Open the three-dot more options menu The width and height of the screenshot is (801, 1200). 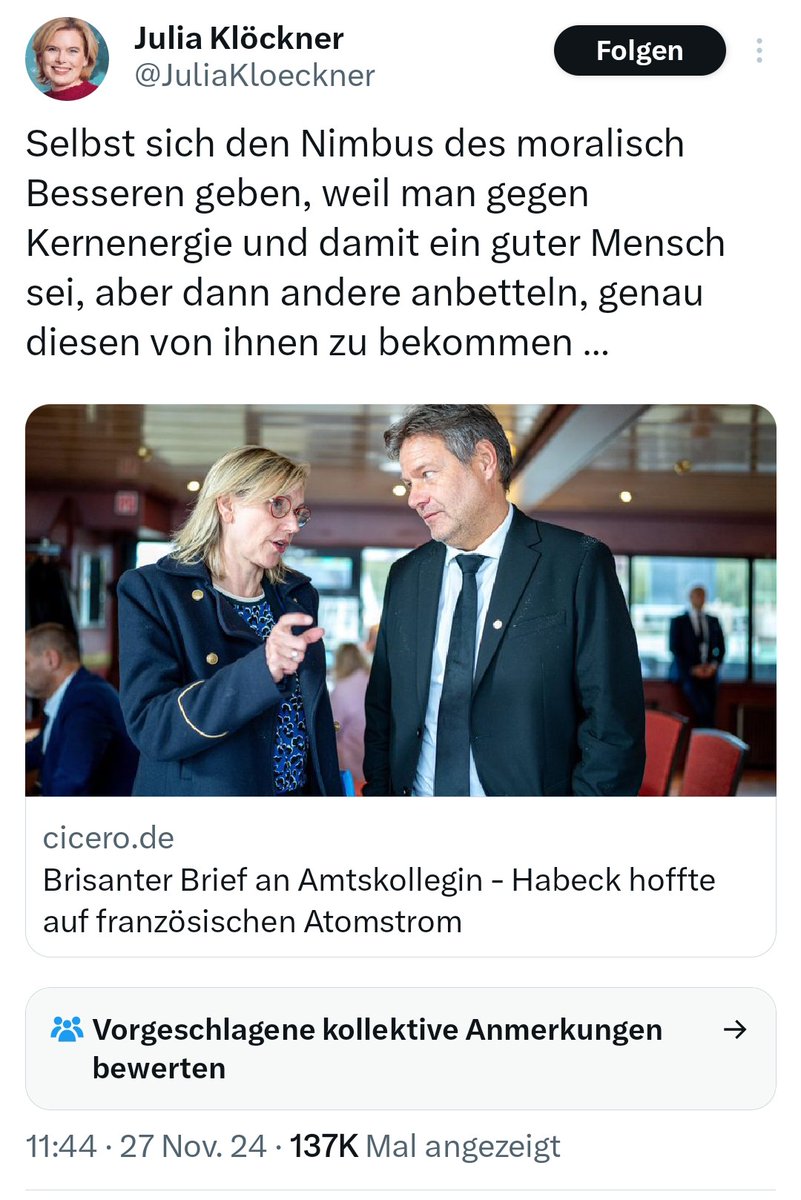(759, 50)
